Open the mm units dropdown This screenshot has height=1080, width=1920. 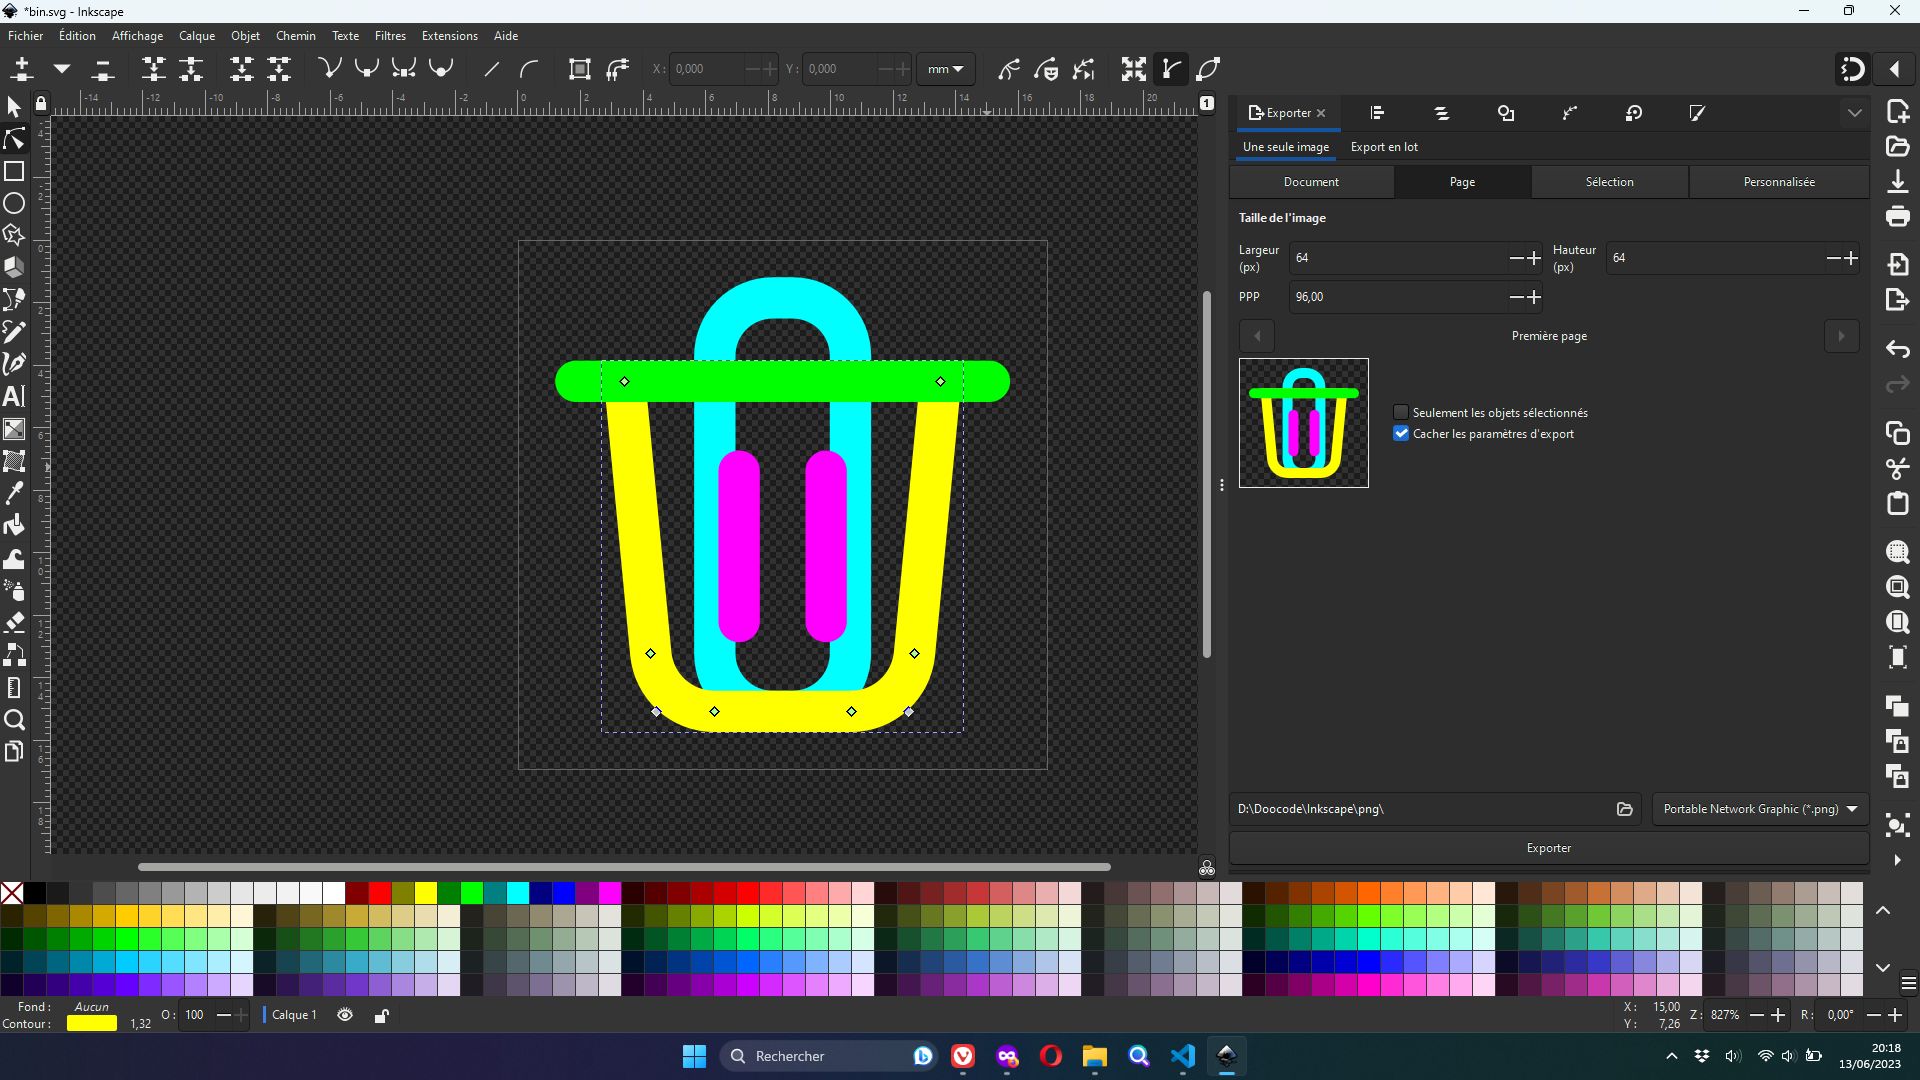(945, 69)
